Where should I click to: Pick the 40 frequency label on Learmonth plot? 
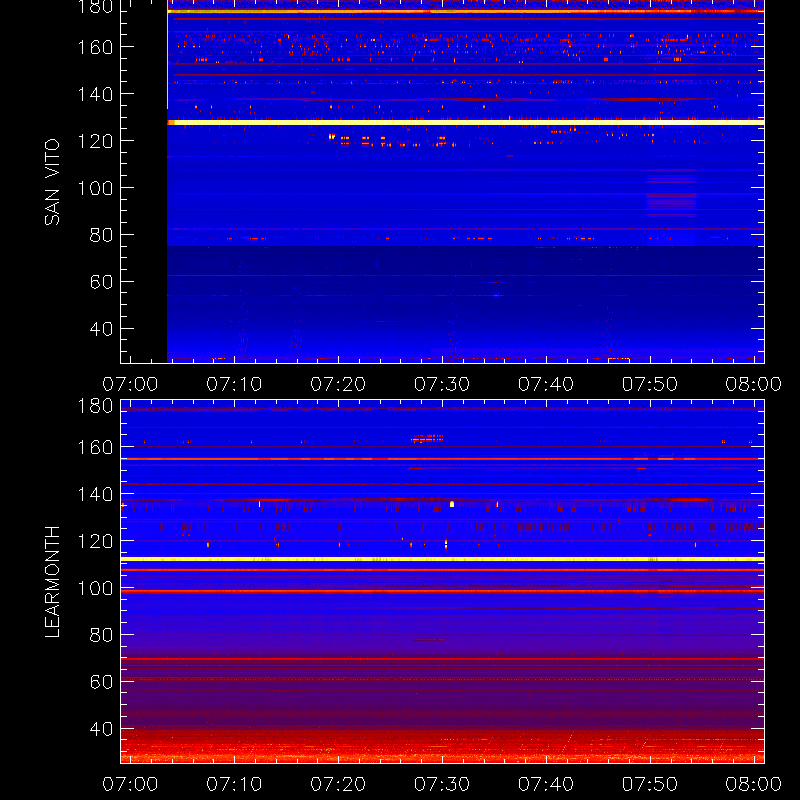(x=101, y=729)
